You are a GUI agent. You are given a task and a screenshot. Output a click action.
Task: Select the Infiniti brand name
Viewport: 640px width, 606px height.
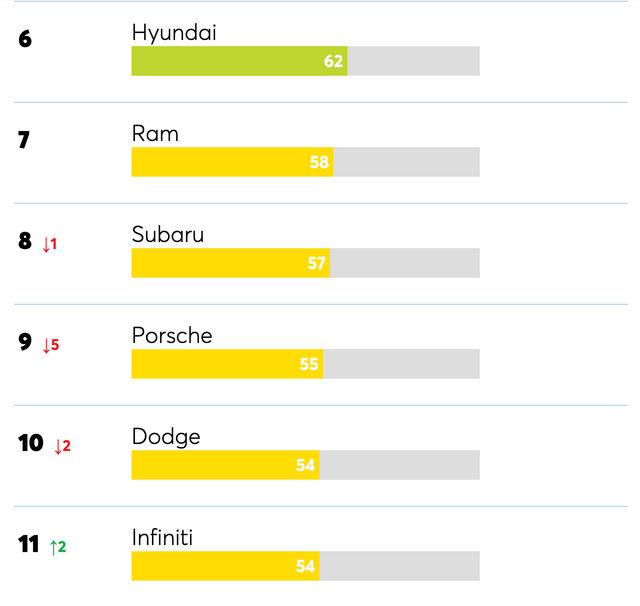pos(162,538)
